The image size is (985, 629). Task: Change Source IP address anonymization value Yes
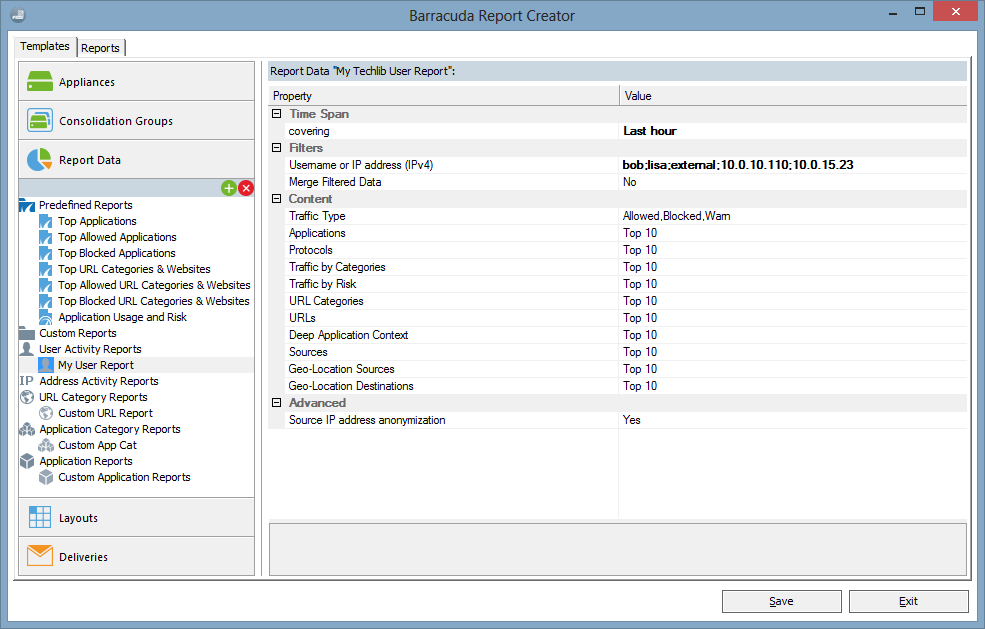(793, 420)
